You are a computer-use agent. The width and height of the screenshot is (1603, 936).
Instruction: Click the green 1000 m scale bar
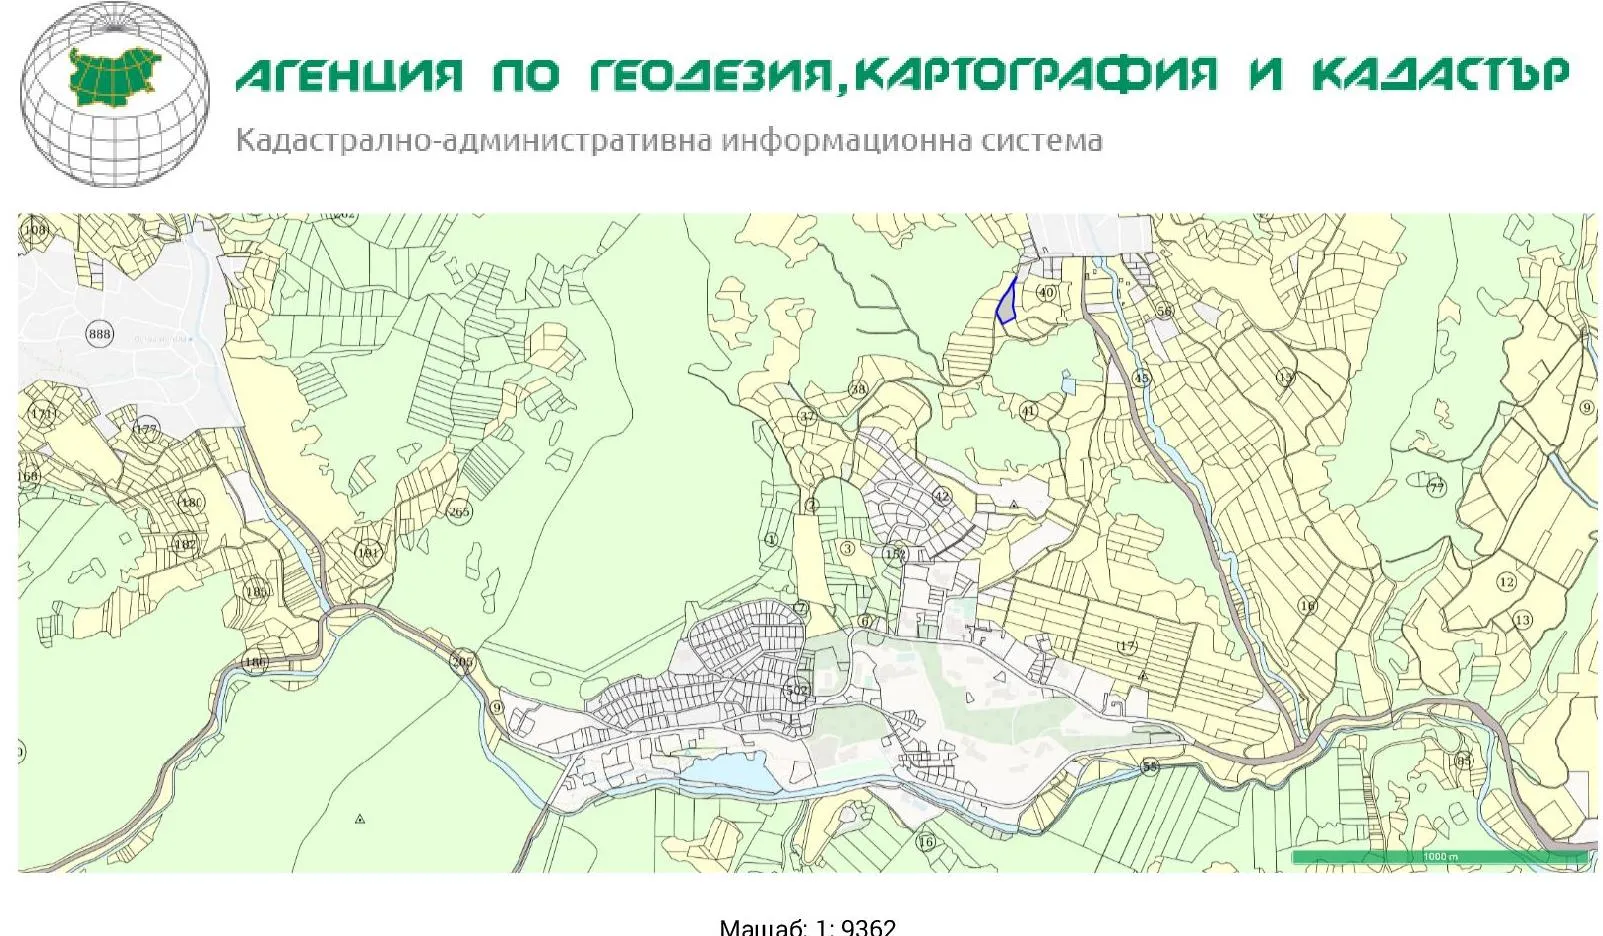tap(1440, 857)
